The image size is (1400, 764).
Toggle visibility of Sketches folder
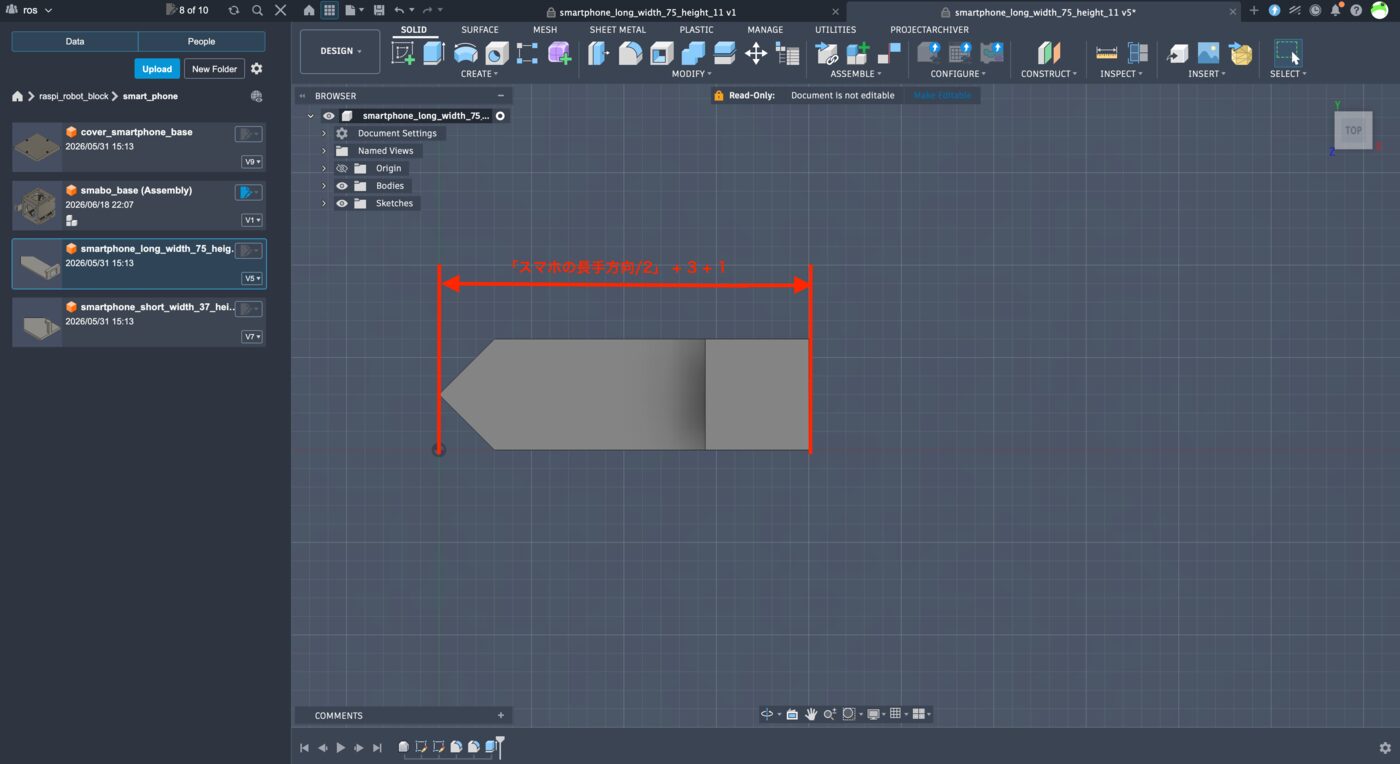[342, 203]
